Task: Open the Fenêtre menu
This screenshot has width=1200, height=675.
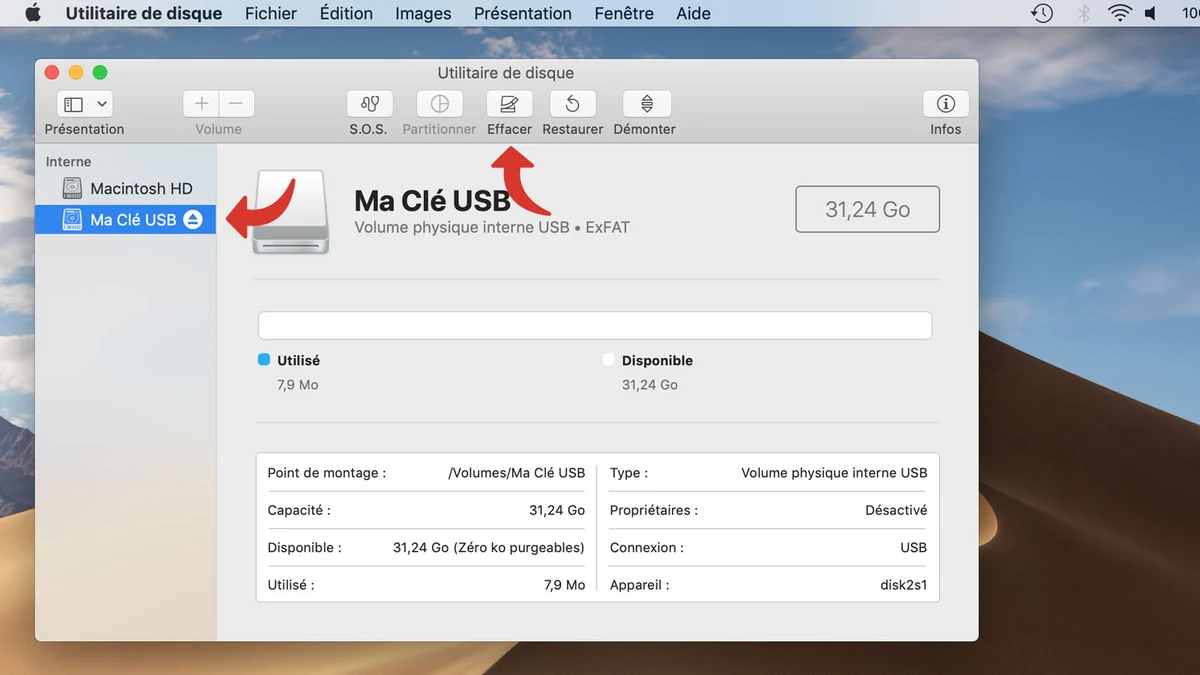Action: tap(624, 13)
